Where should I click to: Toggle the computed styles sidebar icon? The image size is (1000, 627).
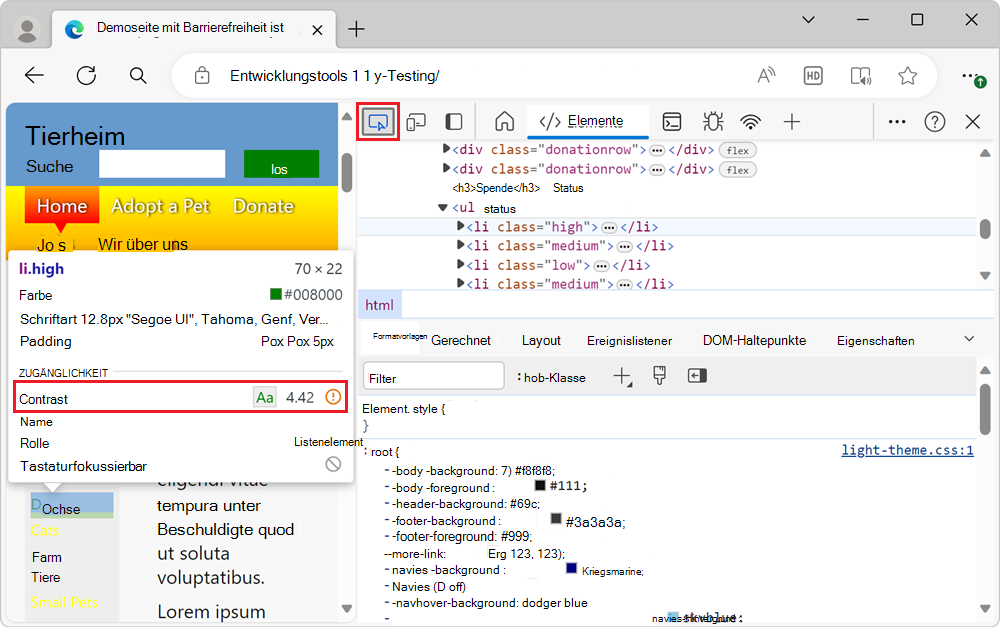[697, 376]
